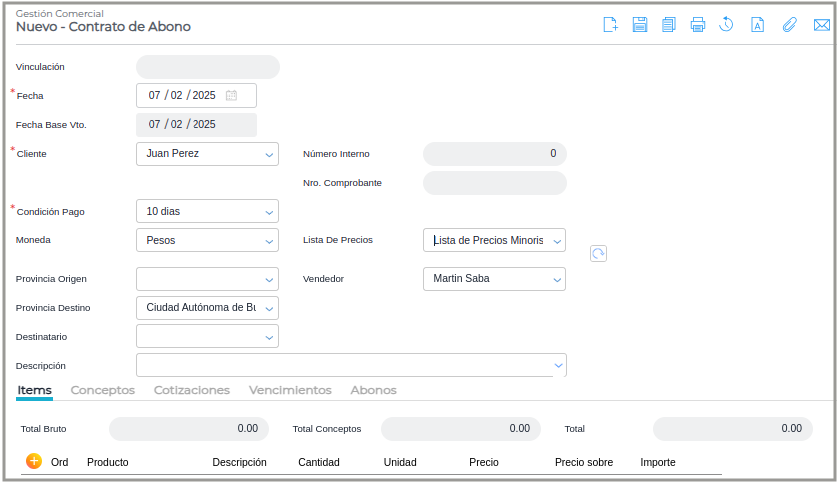
Task: Print the contract using the printer icon
Action: pos(698,25)
